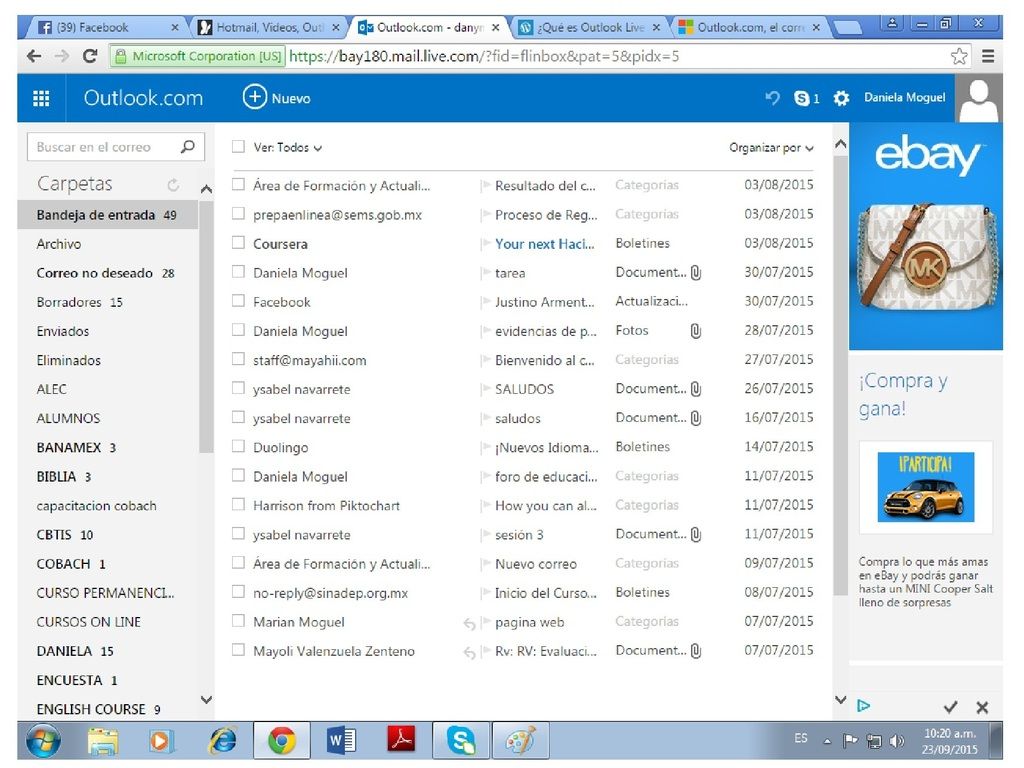Click the browser back arrow
Image resolution: width=1024 pixels, height=768 pixels.
coord(34,56)
